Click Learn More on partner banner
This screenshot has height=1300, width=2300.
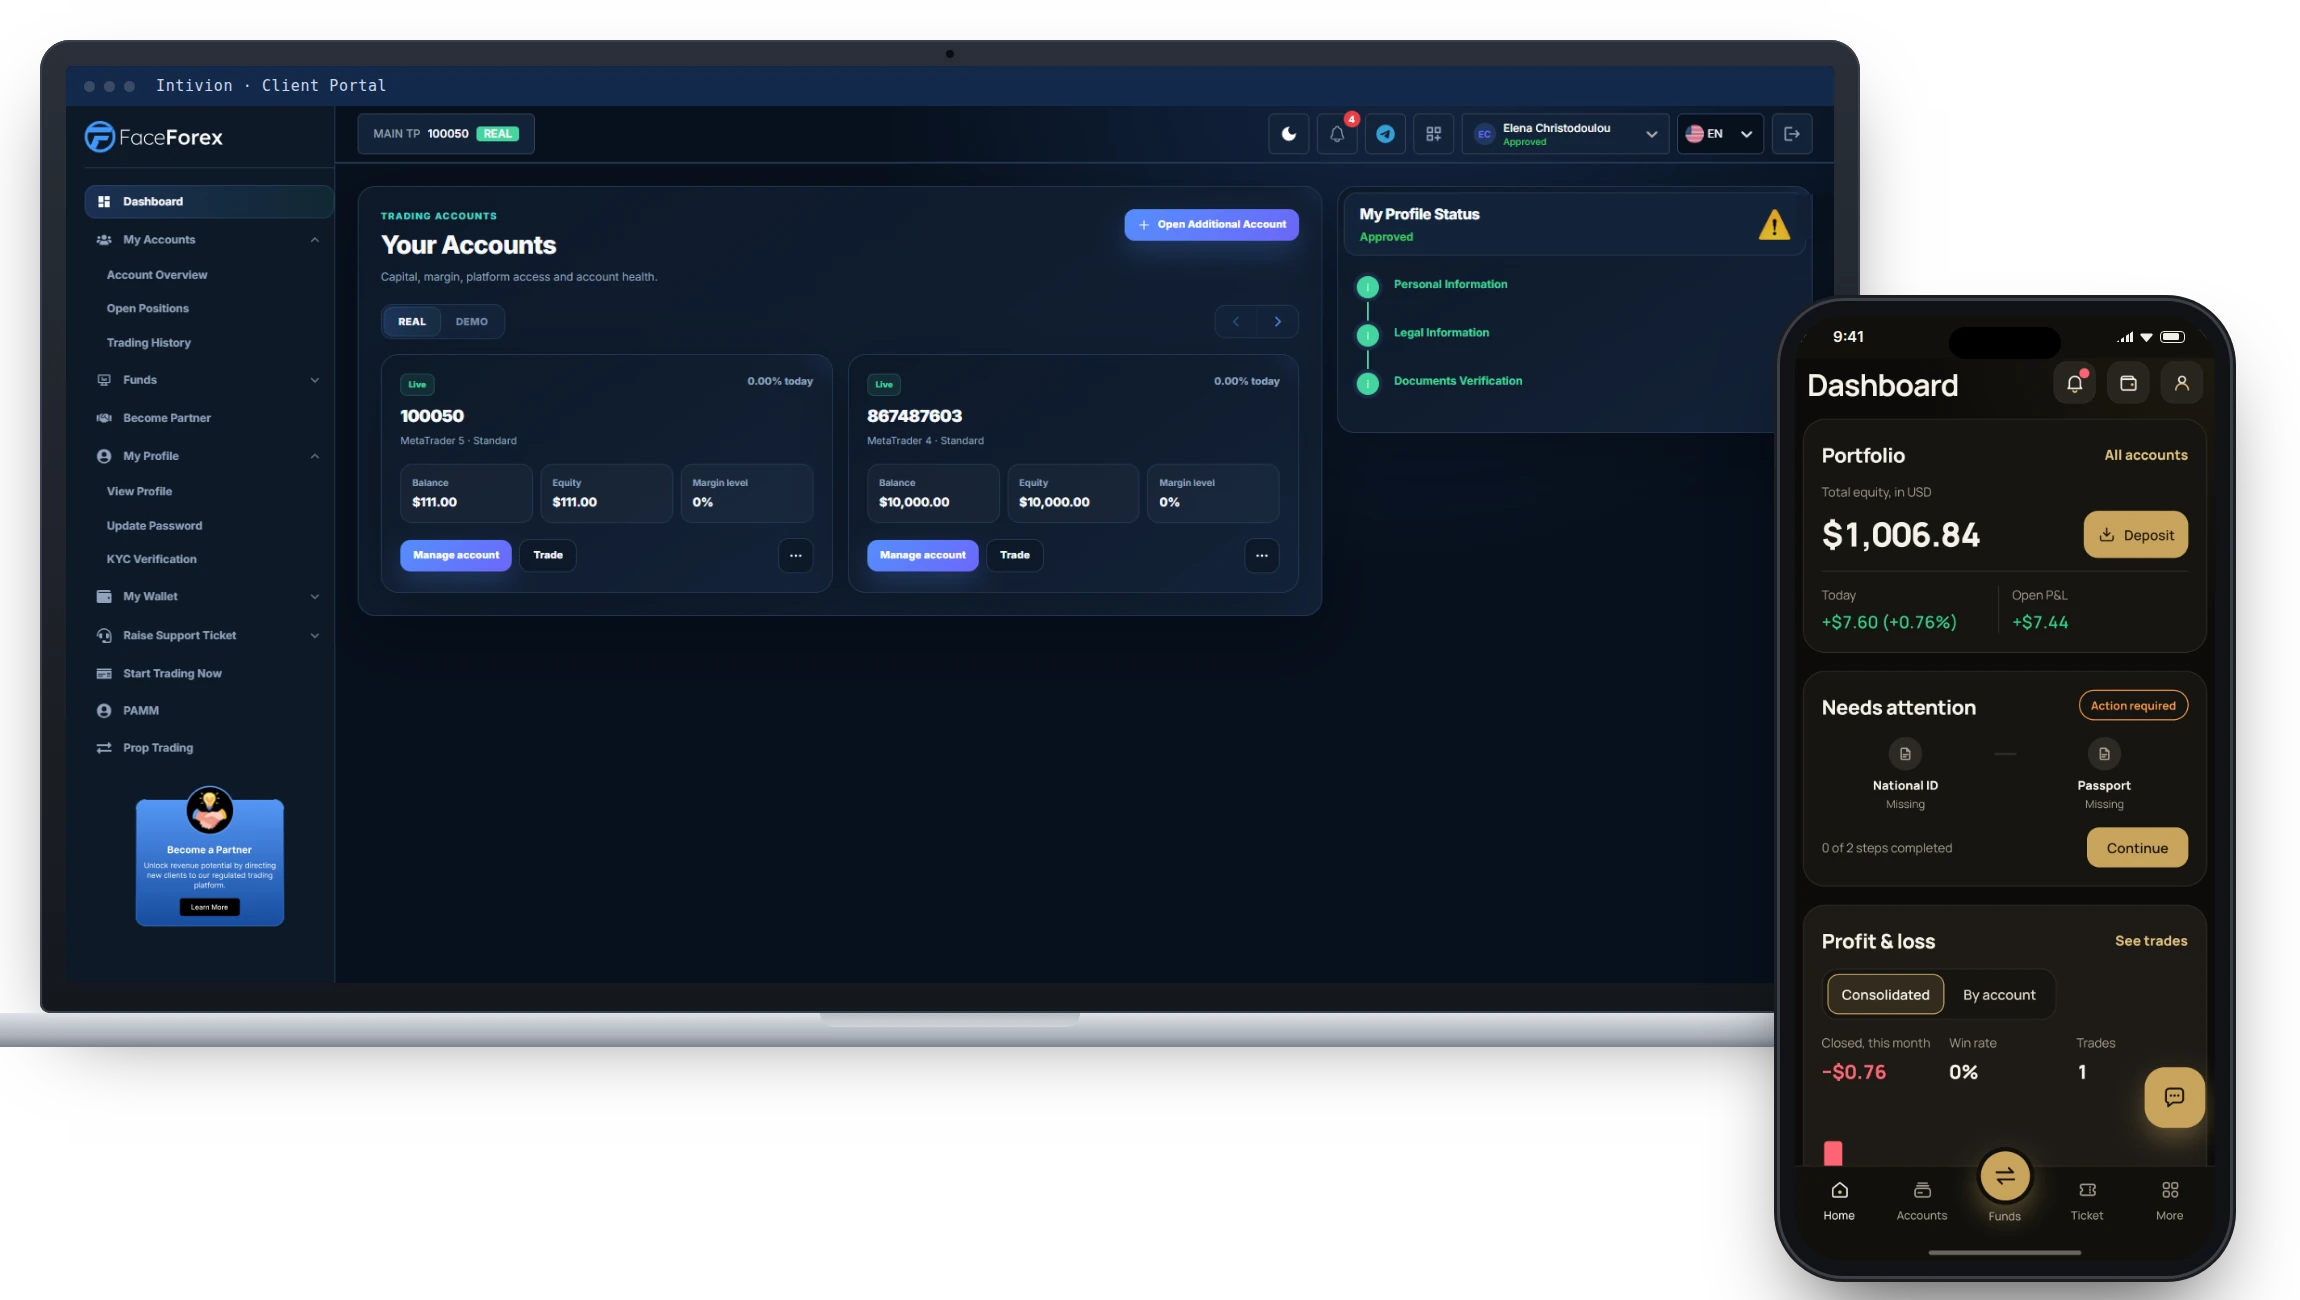[x=209, y=908]
